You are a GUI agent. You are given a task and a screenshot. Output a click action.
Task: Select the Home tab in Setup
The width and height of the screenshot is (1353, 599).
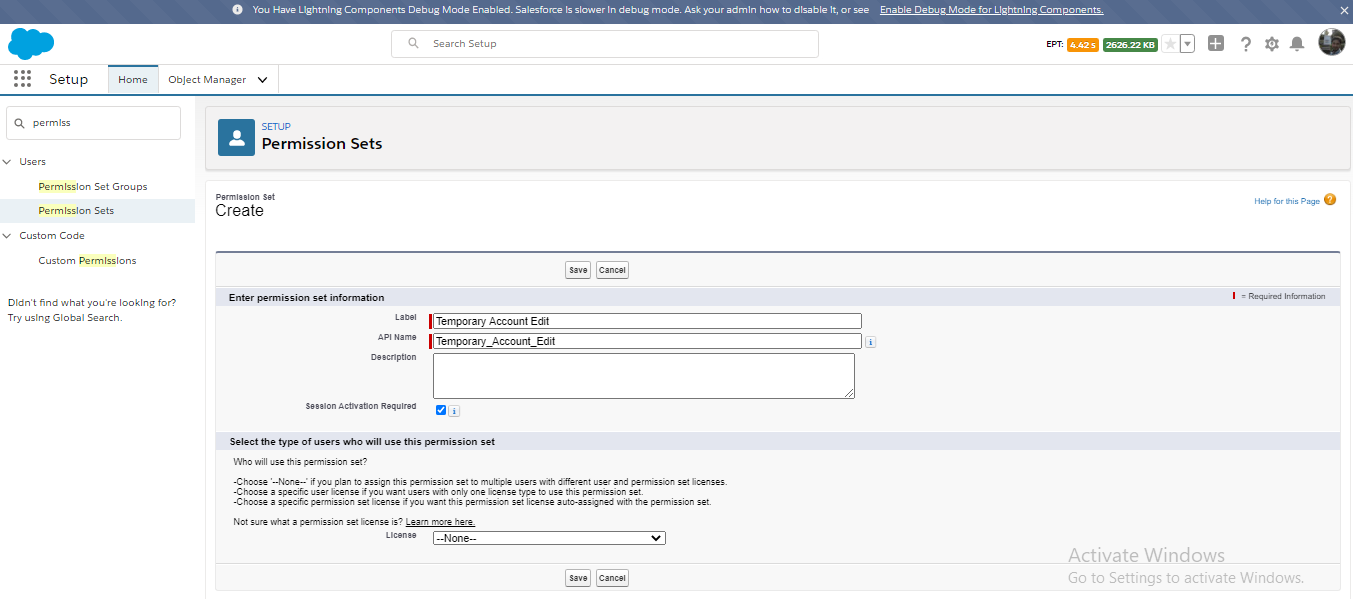(132, 79)
